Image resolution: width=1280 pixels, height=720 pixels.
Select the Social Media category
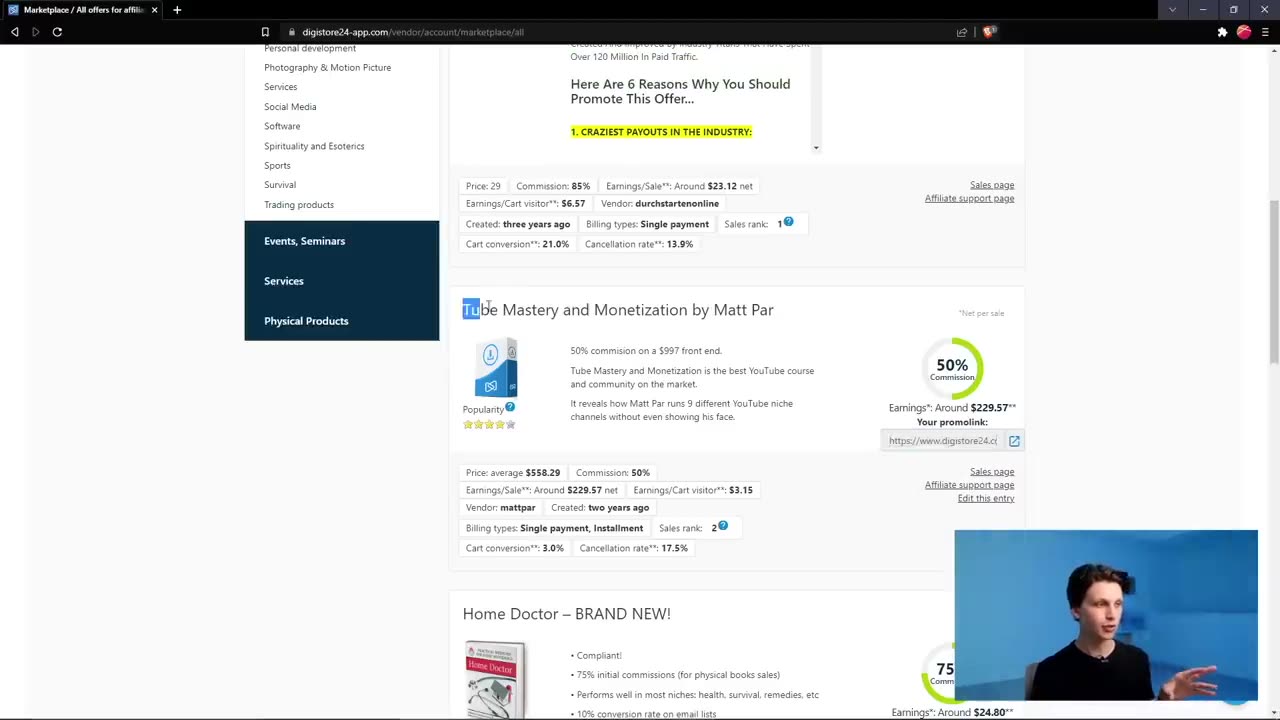(x=290, y=106)
